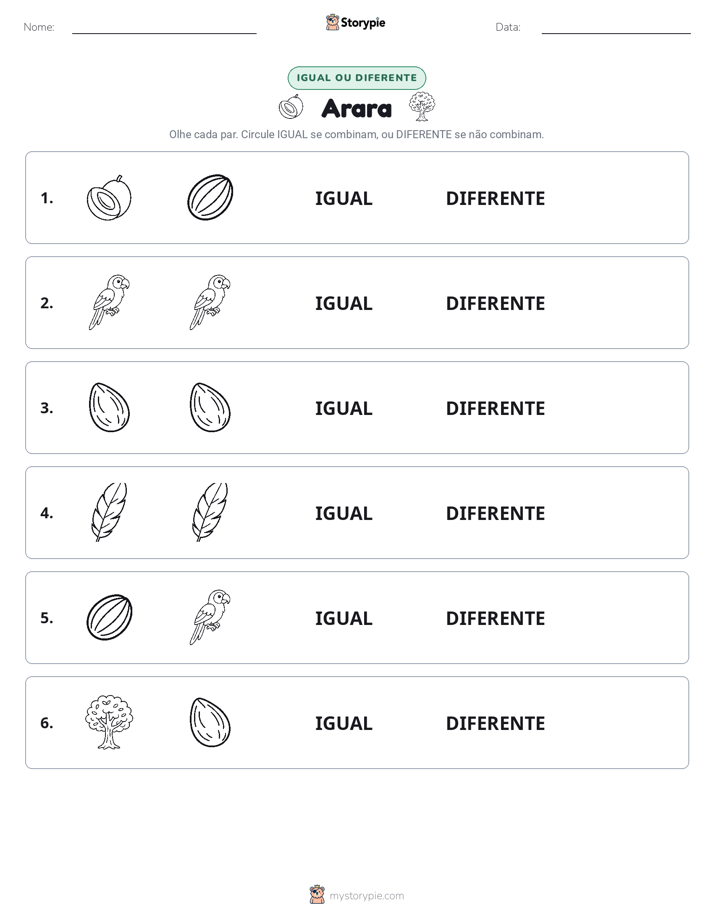Choose DIFERENTE for row 1

pyautogui.click(x=495, y=199)
